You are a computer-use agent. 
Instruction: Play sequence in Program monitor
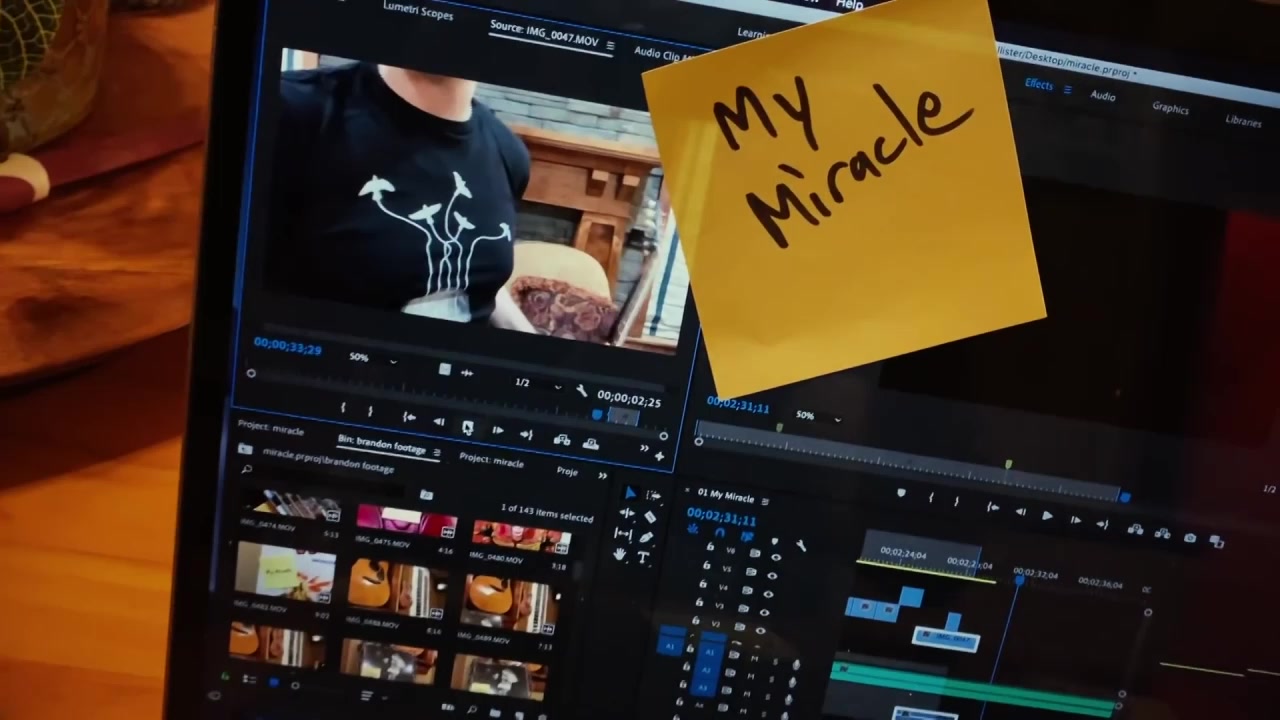point(1047,516)
